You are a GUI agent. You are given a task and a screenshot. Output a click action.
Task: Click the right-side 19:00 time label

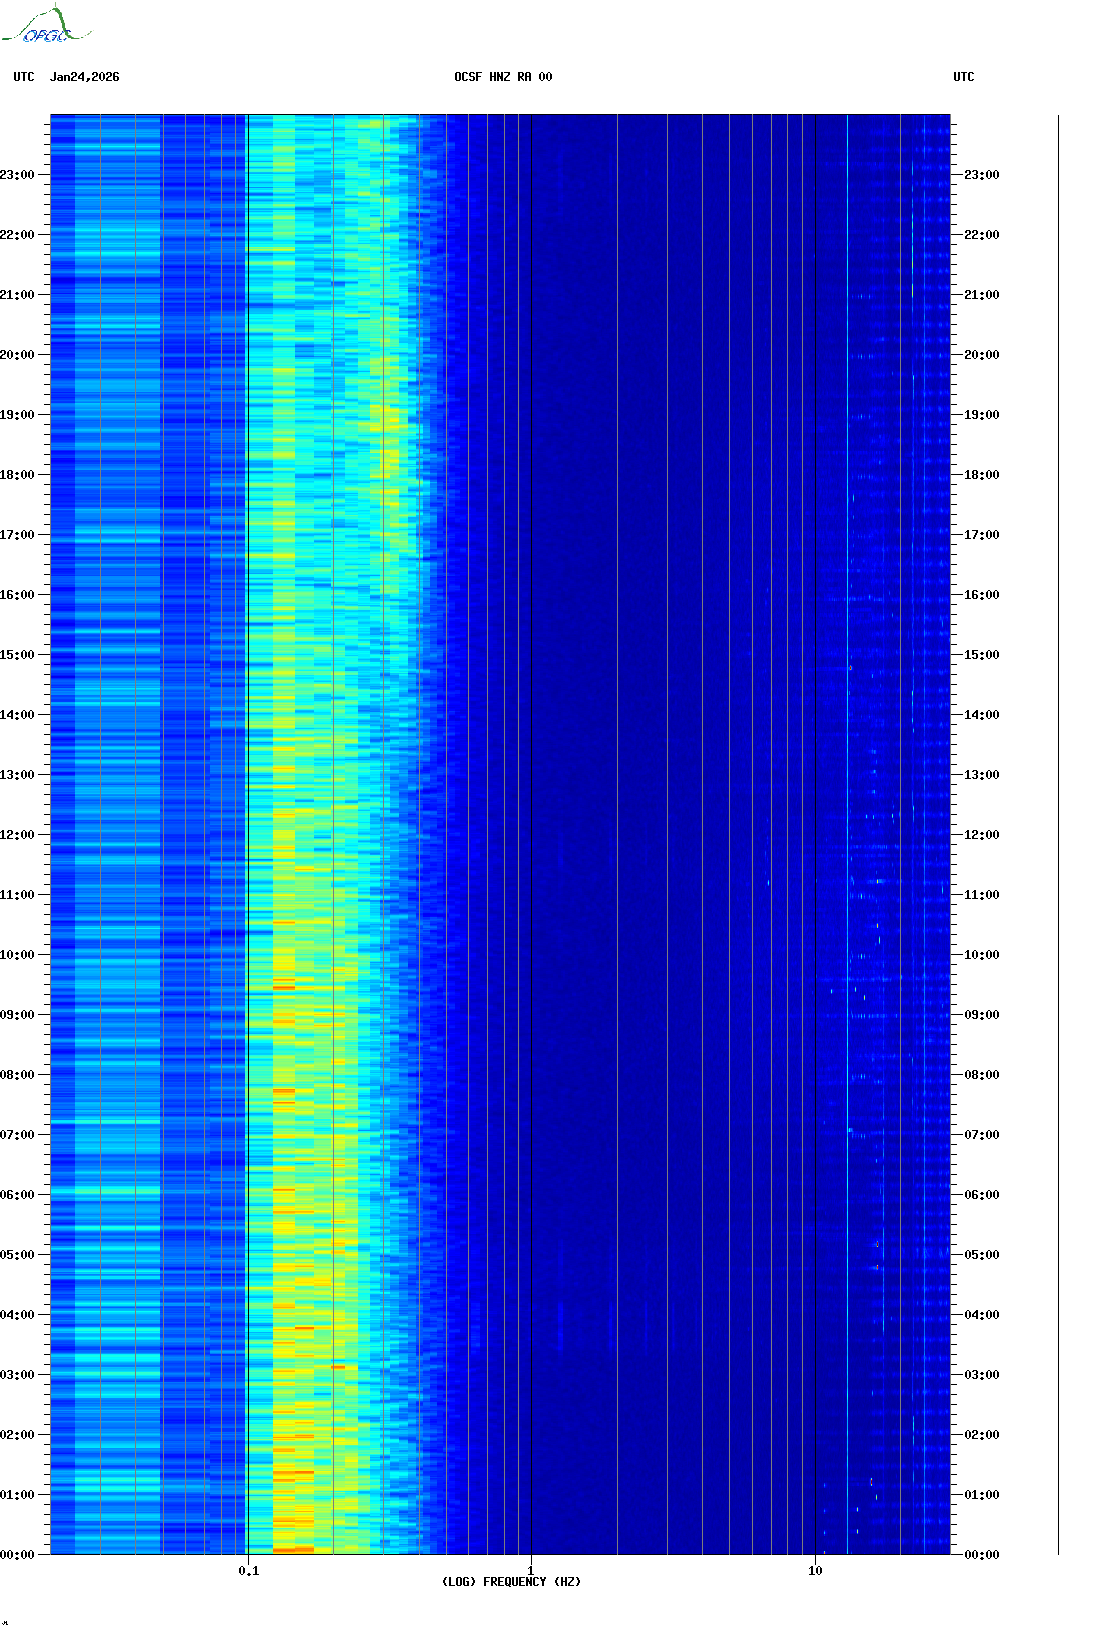tap(982, 415)
